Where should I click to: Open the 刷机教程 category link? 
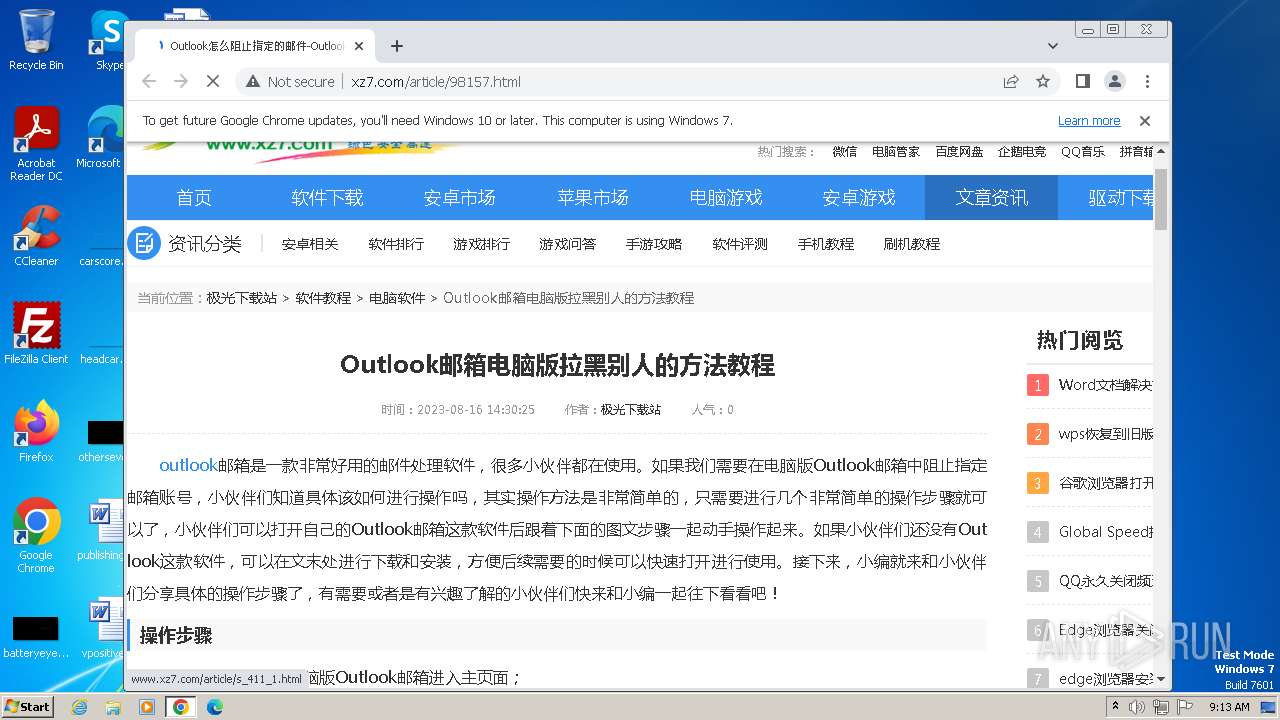[912, 244]
